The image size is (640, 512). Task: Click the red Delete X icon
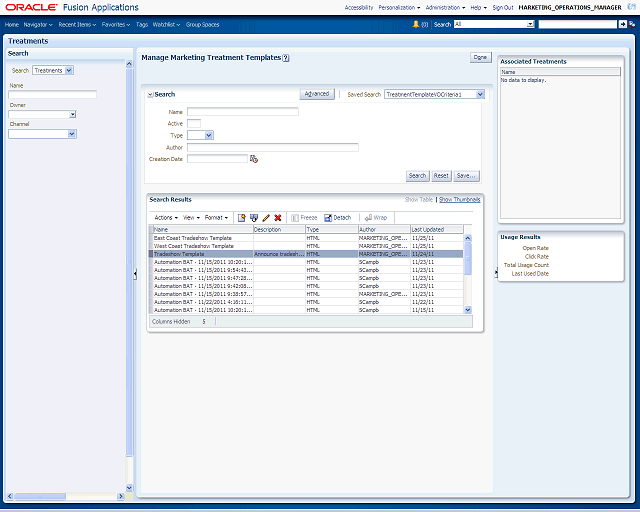(x=278, y=218)
